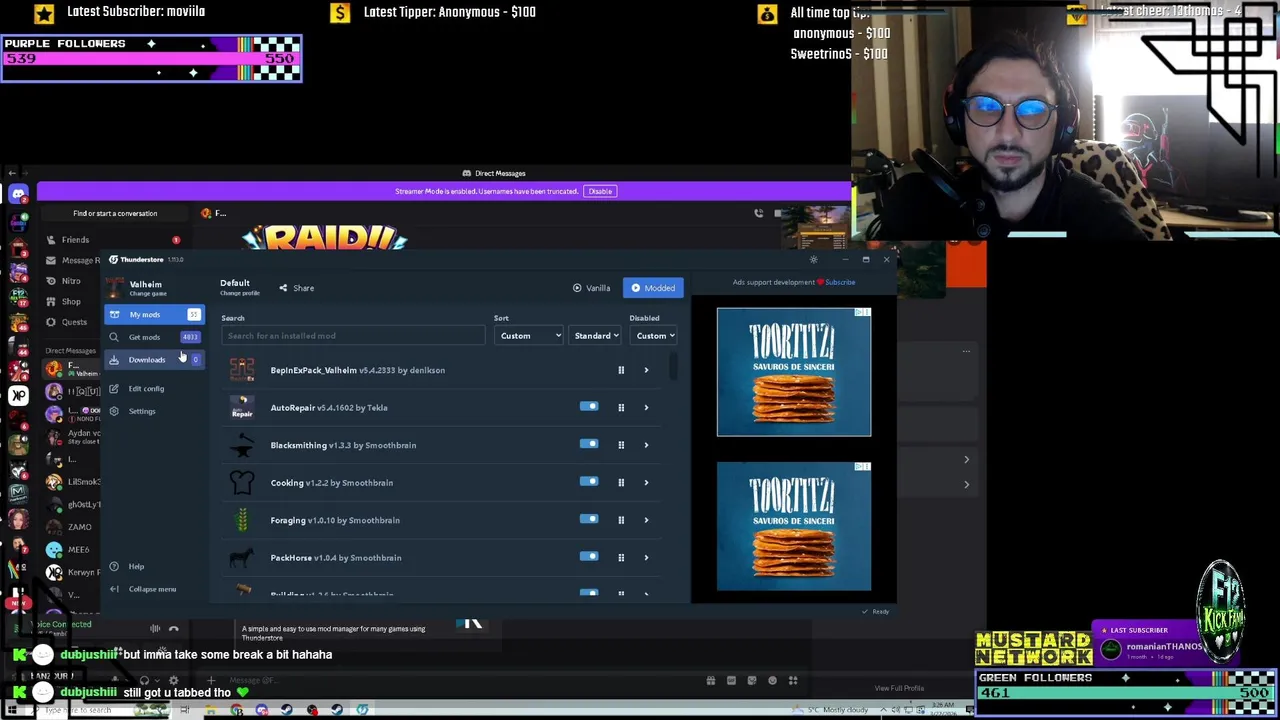Click drag handle on Blacksmithing row
Image resolution: width=1280 pixels, height=720 pixels.
(x=621, y=445)
